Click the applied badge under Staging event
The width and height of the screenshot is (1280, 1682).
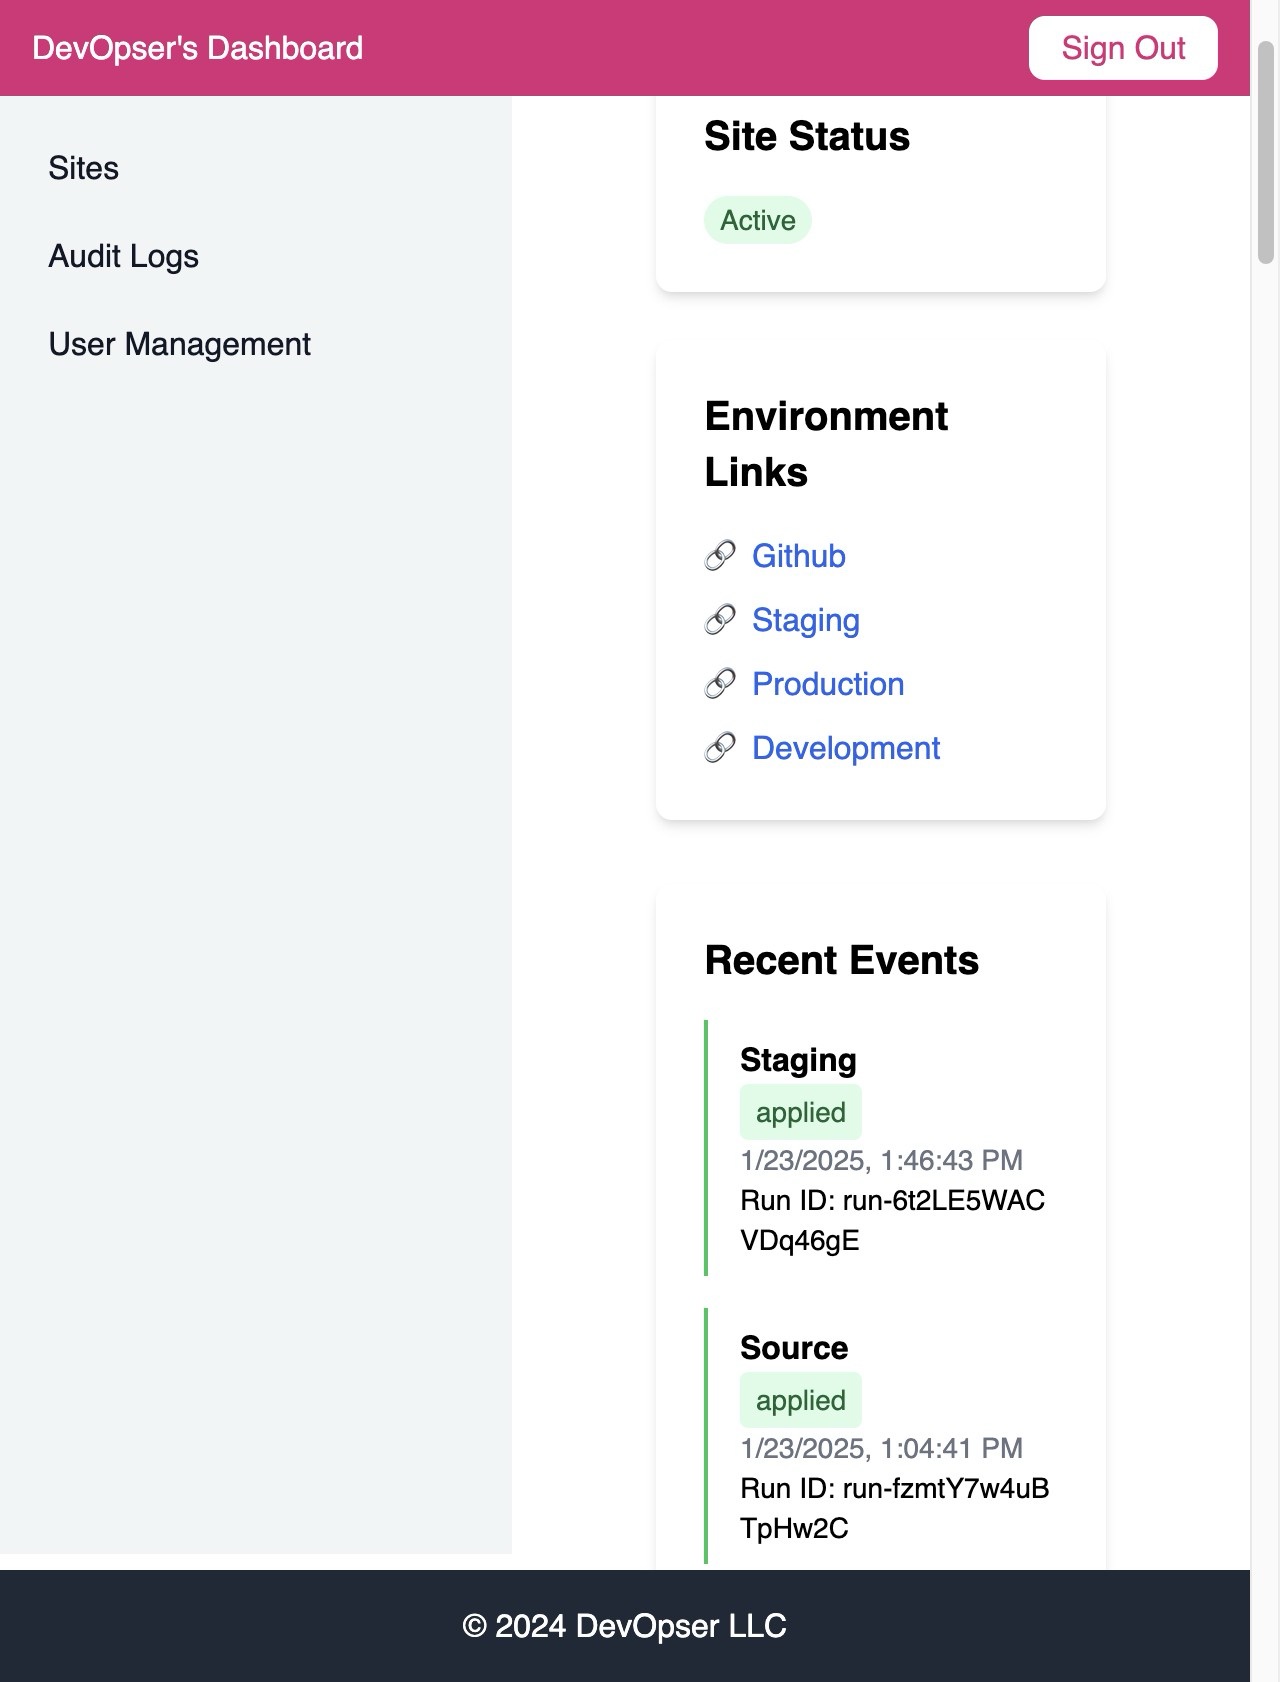click(801, 1112)
